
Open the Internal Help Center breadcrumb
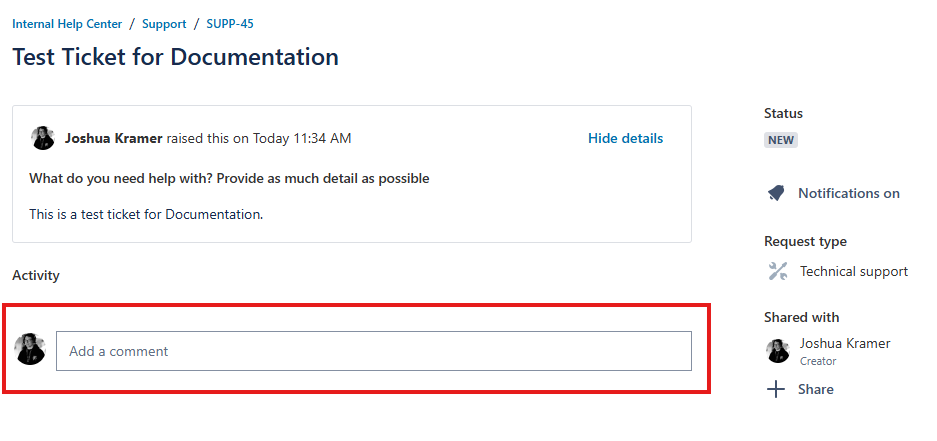point(67,23)
